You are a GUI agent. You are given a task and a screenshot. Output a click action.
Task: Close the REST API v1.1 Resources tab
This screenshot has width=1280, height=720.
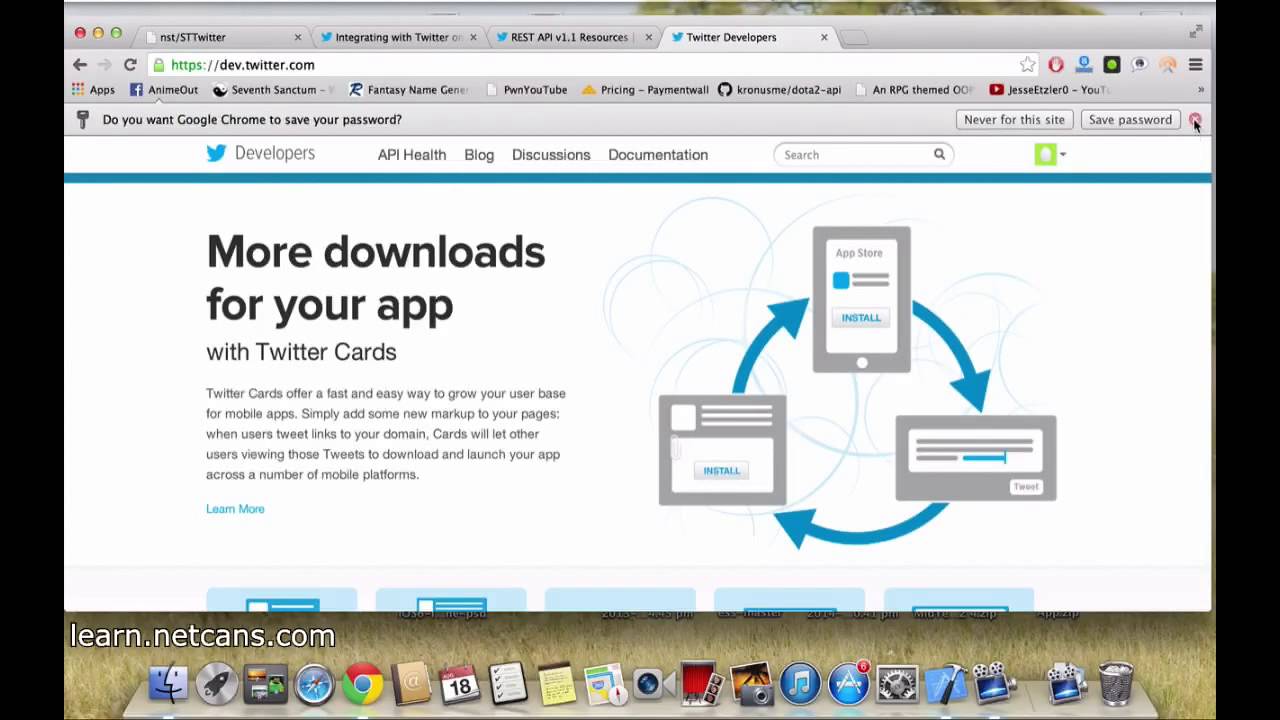pyautogui.click(x=649, y=37)
